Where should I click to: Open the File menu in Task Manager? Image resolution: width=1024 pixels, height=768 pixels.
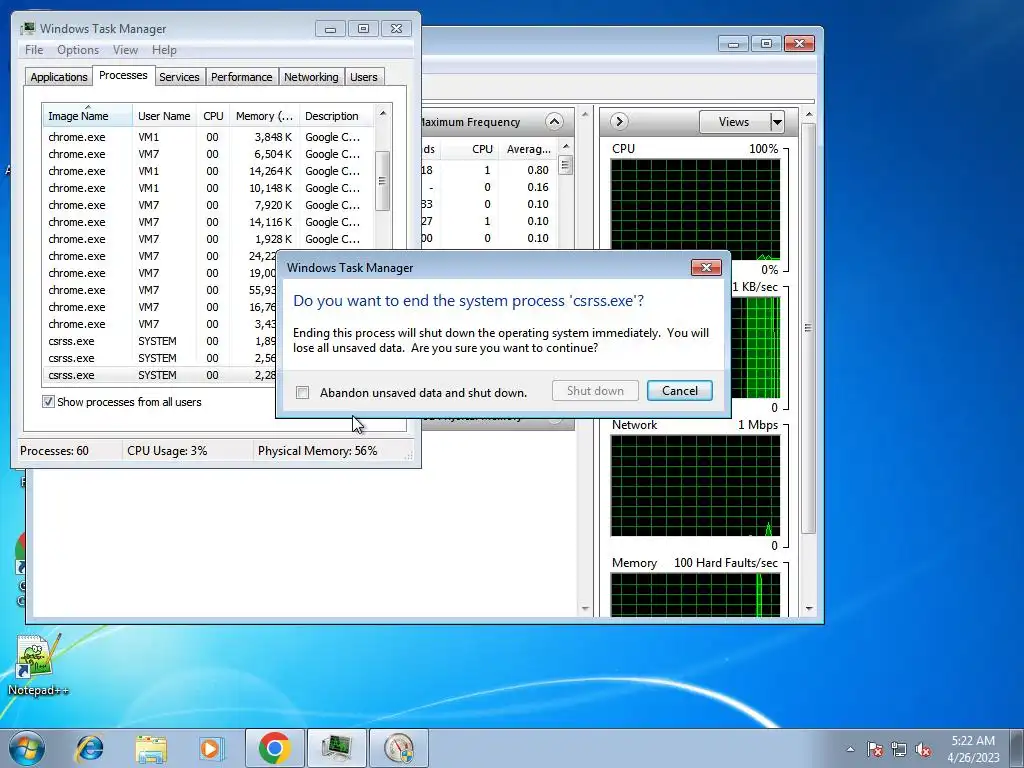pyautogui.click(x=34, y=50)
